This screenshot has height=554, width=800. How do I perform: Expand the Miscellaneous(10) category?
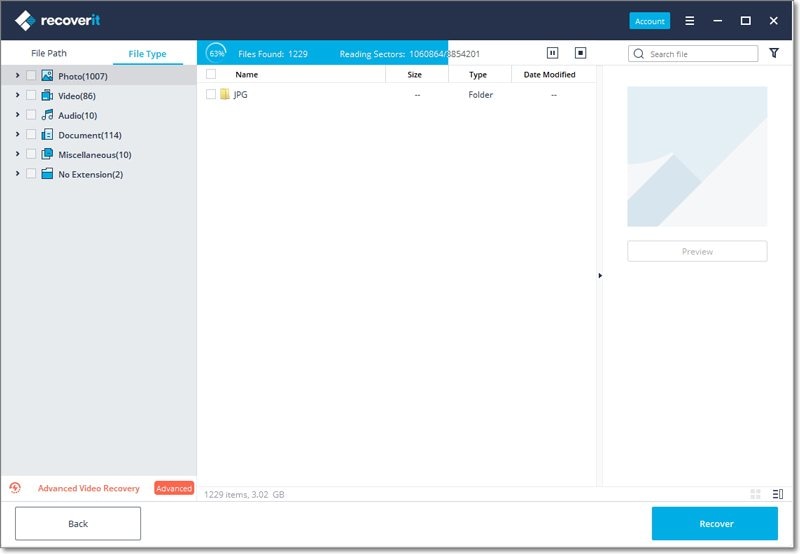click(x=17, y=154)
